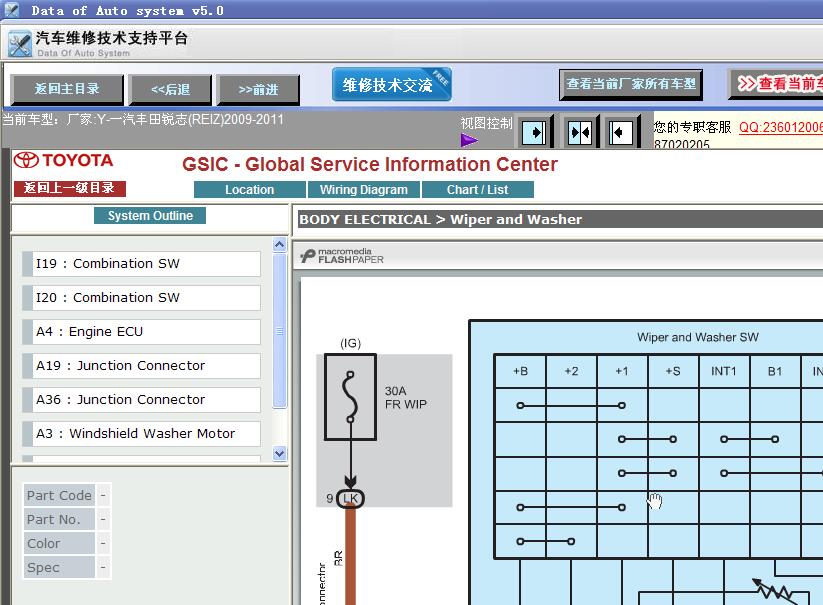Click the component list scrollbar thumb
The width and height of the screenshot is (823, 605).
pyautogui.click(x=280, y=331)
